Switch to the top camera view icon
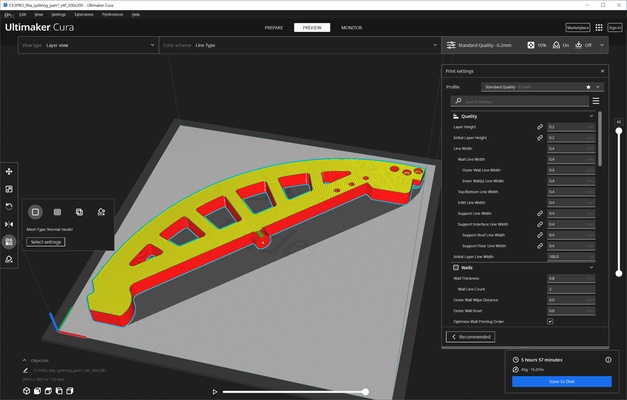Screen dimensions: 627x400 (x=48, y=391)
